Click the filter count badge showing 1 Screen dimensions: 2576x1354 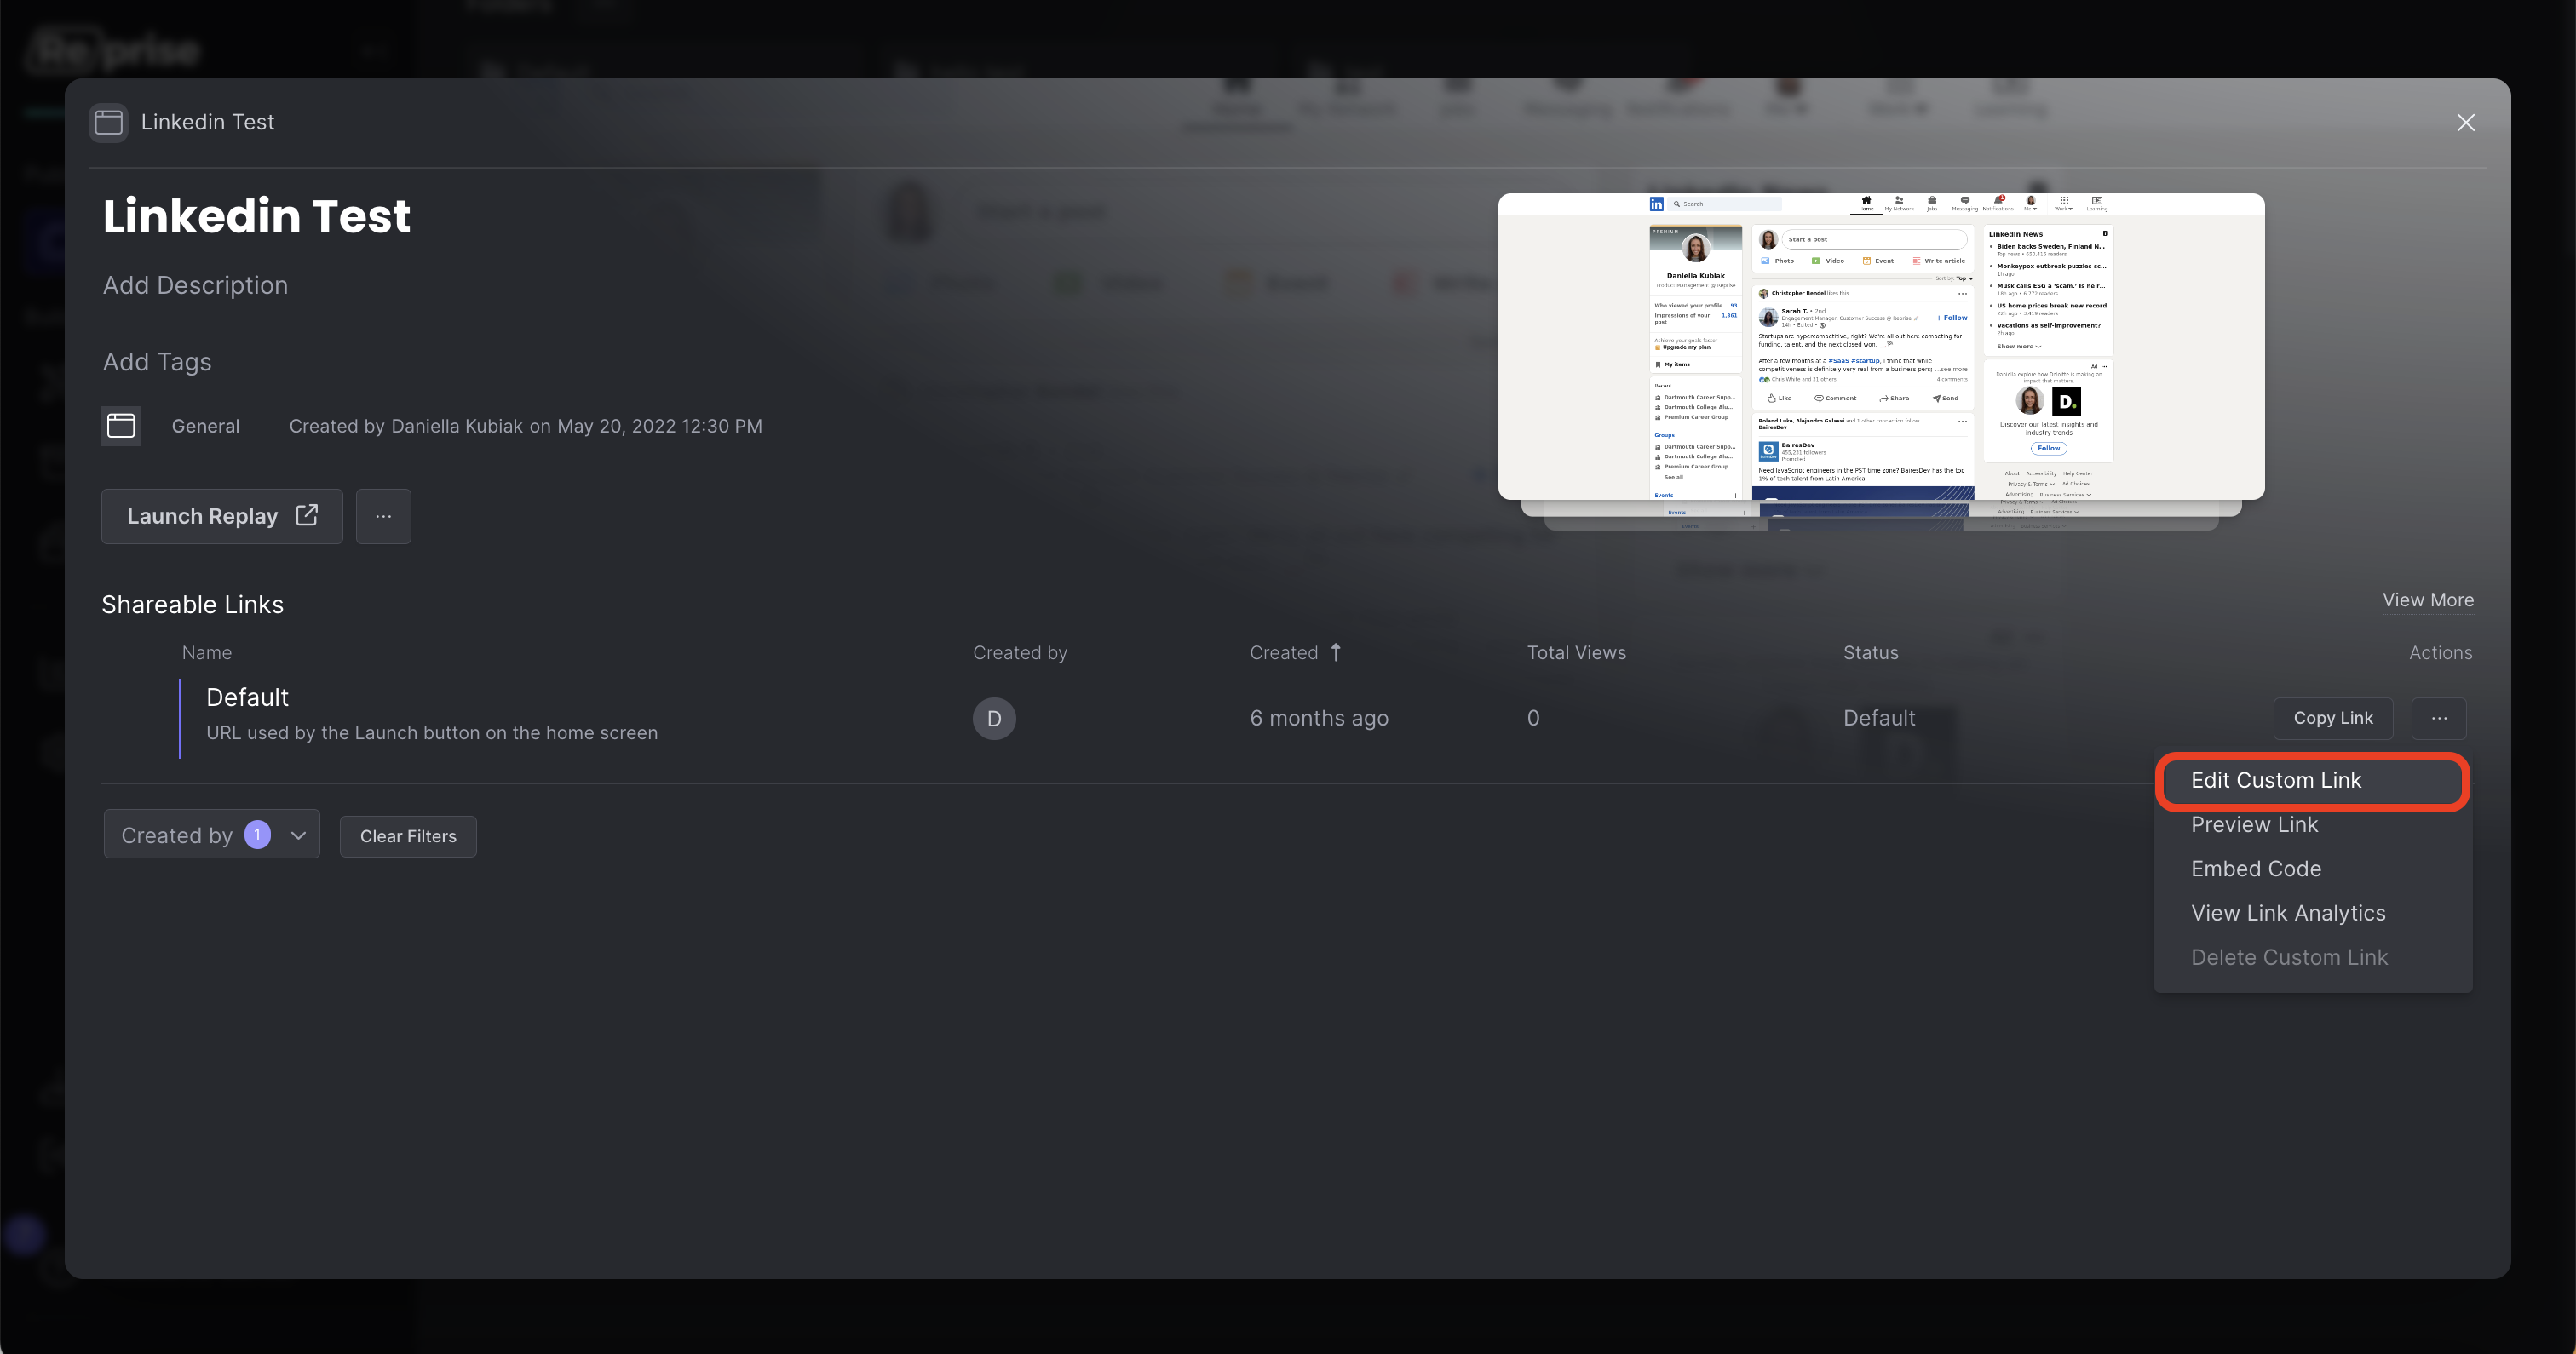click(257, 834)
